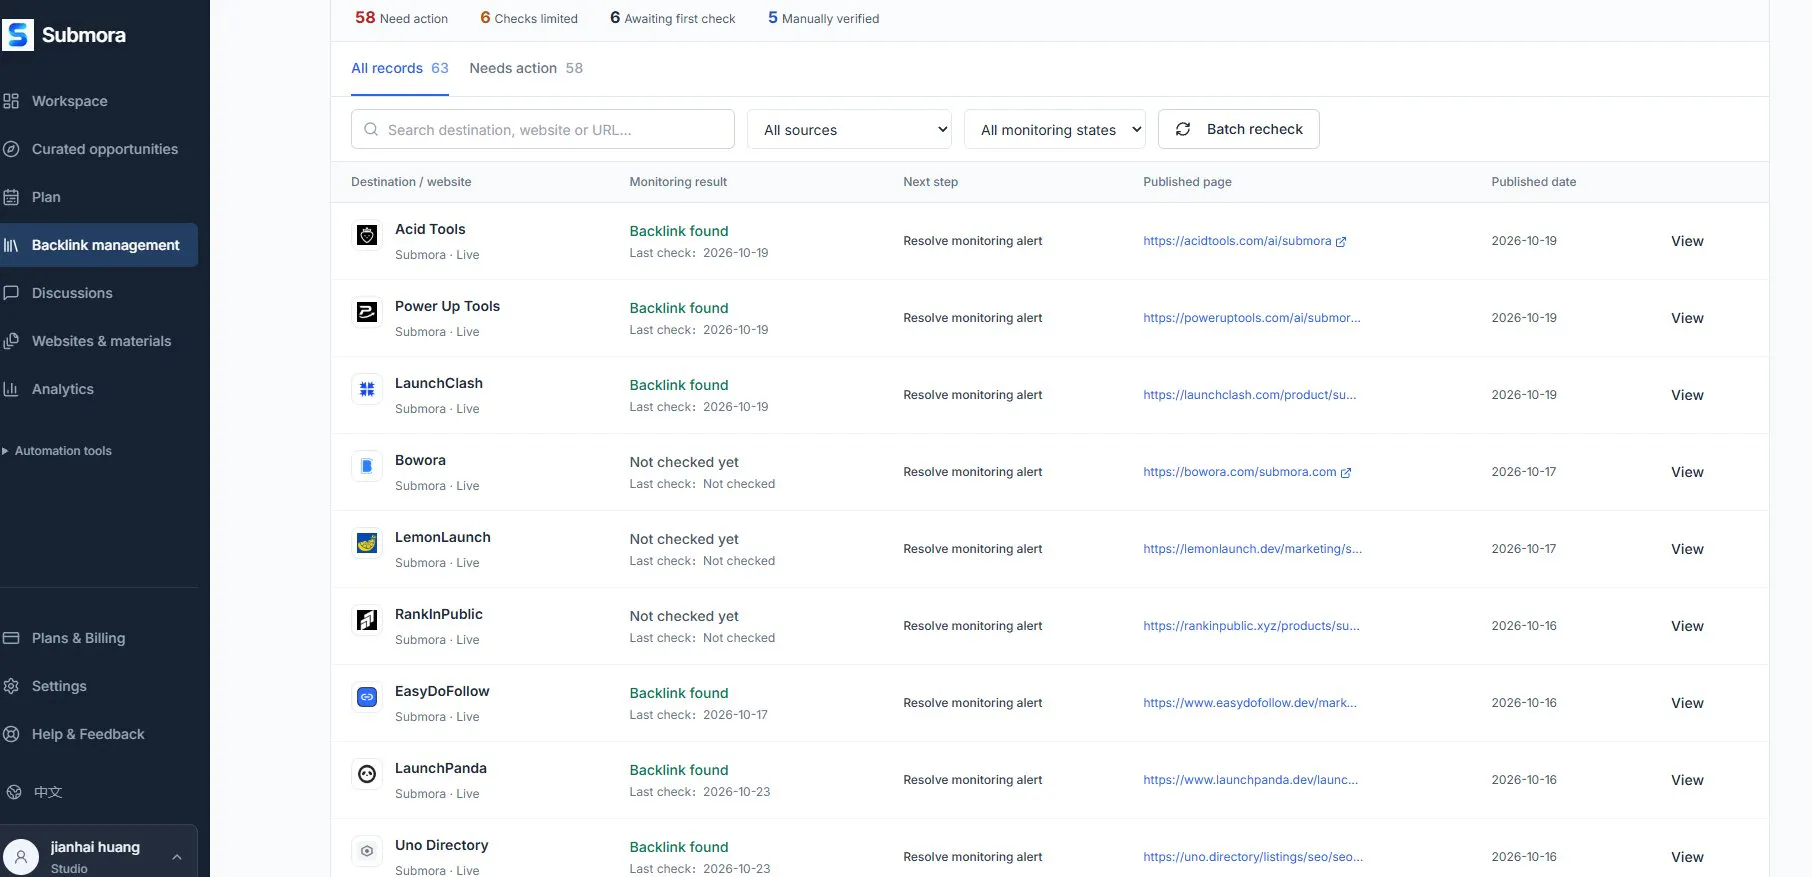Image resolution: width=1812 pixels, height=877 pixels.
Task: Open the All monitoring states dropdown
Action: pyautogui.click(x=1055, y=129)
